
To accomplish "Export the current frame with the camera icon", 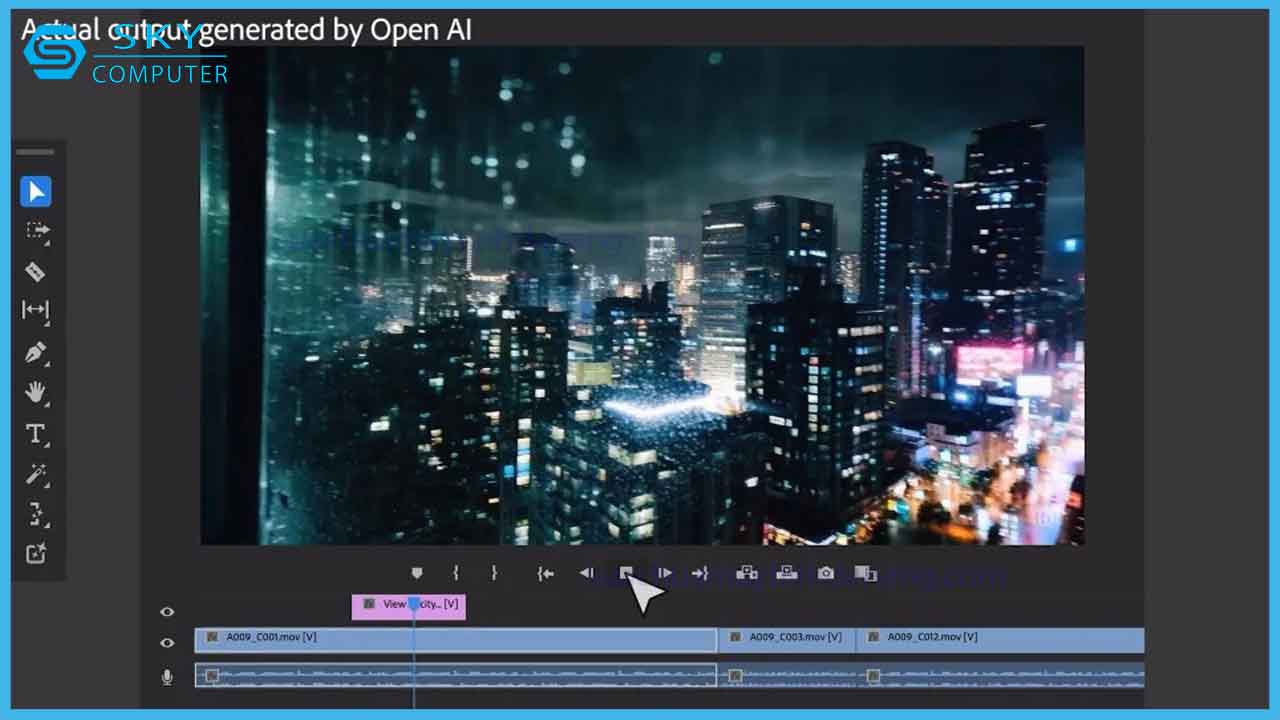I will coord(824,573).
